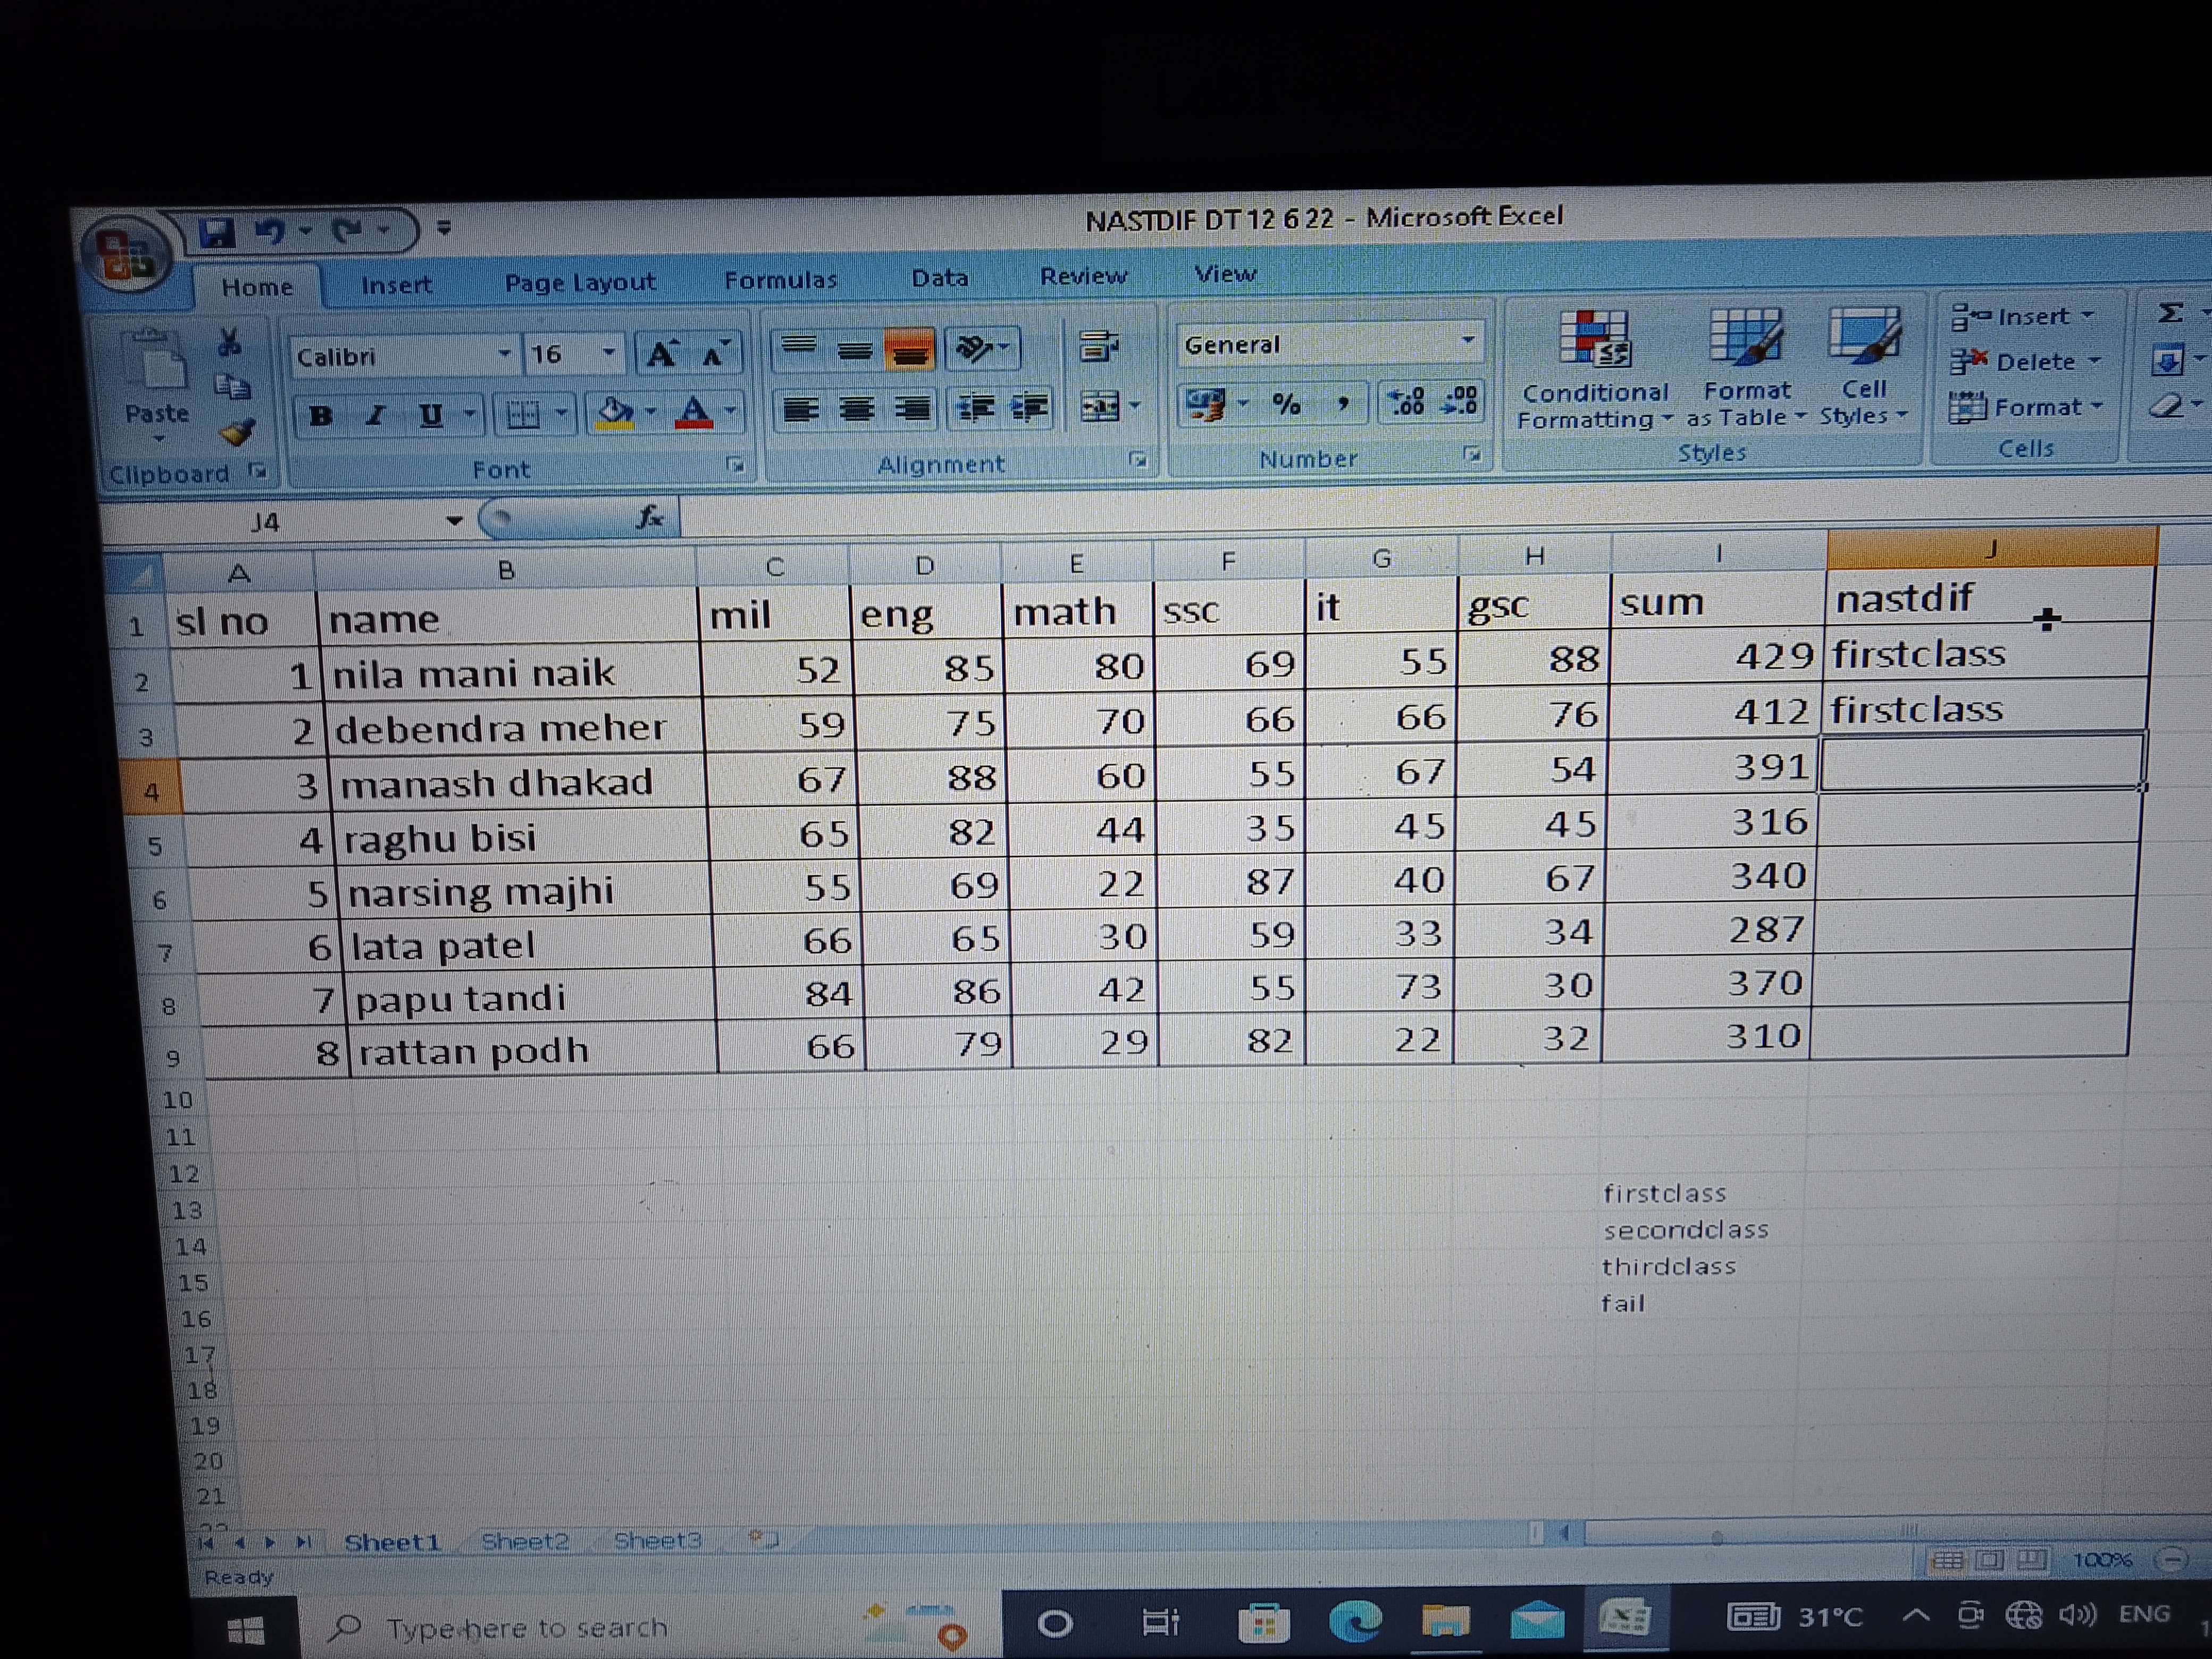Switch to the Formulas ribbon tab
The height and width of the screenshot is (1659, 2212).
[x=780, y=280]
